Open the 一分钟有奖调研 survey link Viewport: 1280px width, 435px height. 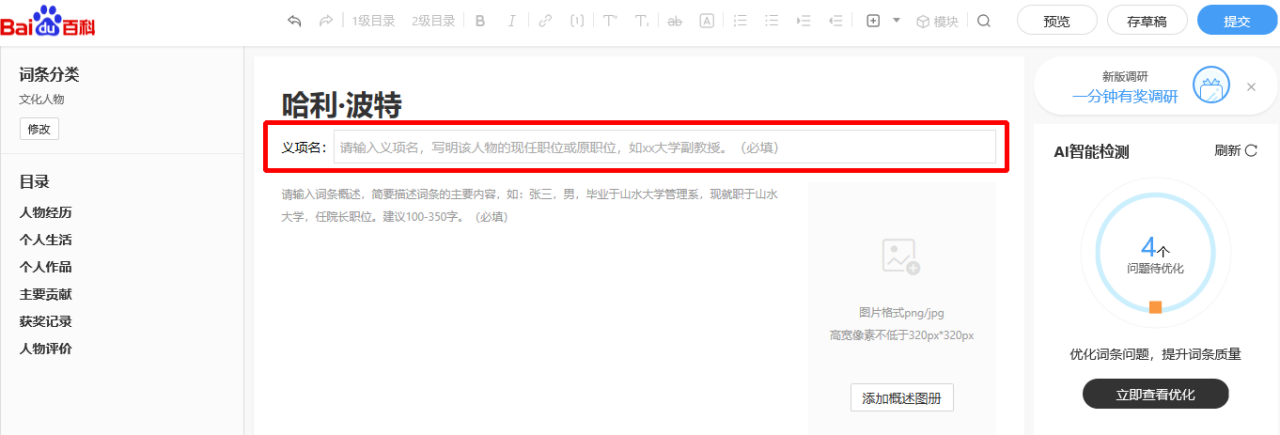[1125, 97]
